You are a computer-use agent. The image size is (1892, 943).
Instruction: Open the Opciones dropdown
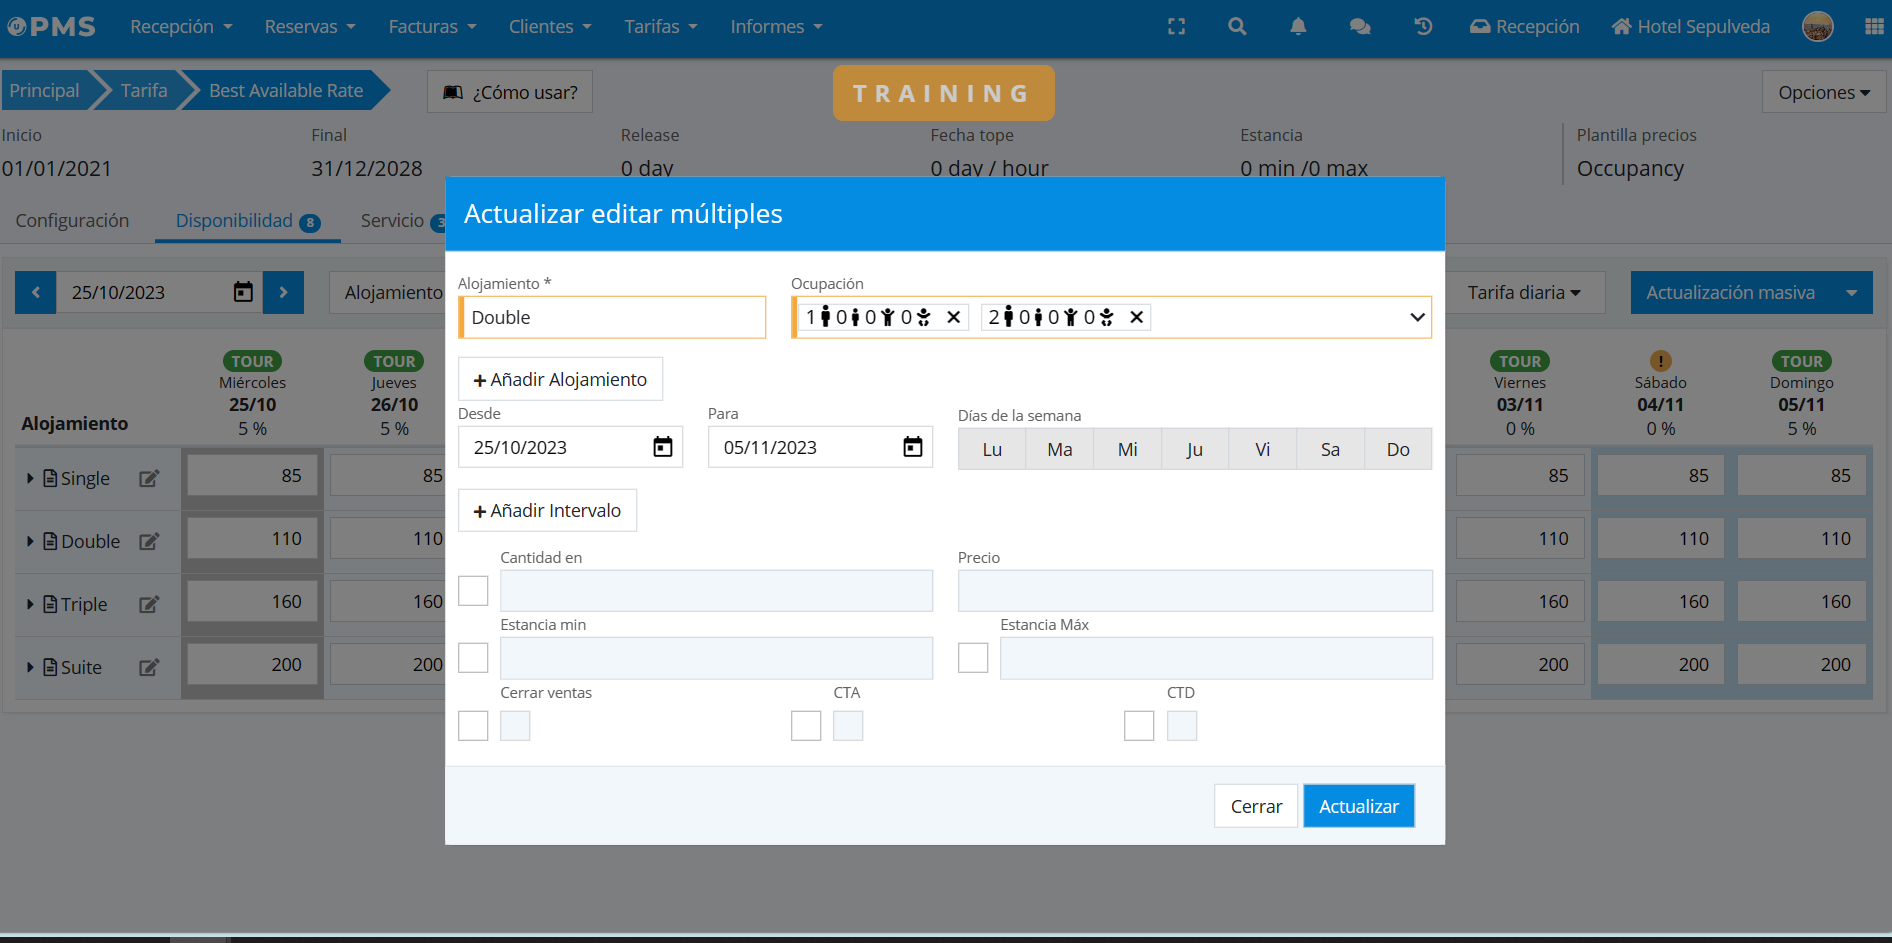tap(1823, 92)
